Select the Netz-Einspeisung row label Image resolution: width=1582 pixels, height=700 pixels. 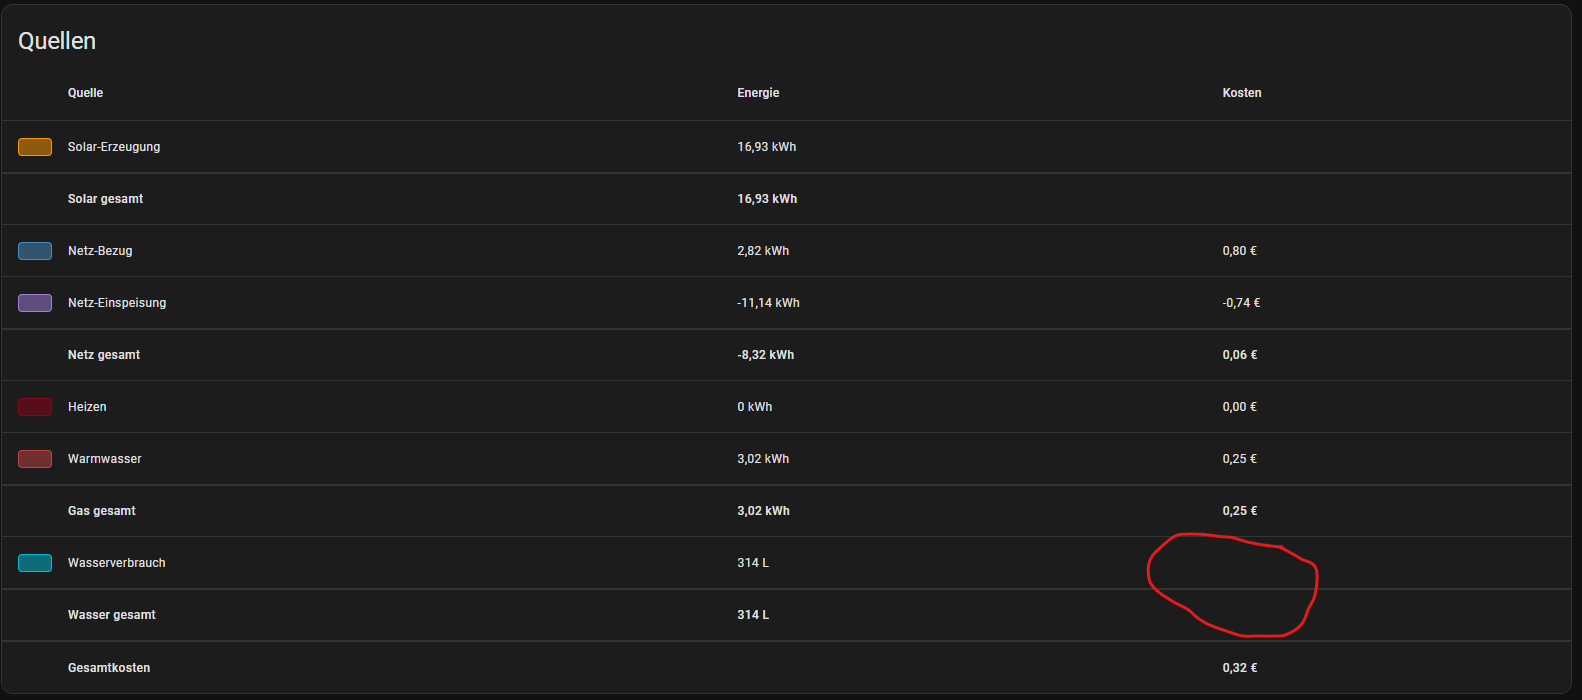click(117, 303)
